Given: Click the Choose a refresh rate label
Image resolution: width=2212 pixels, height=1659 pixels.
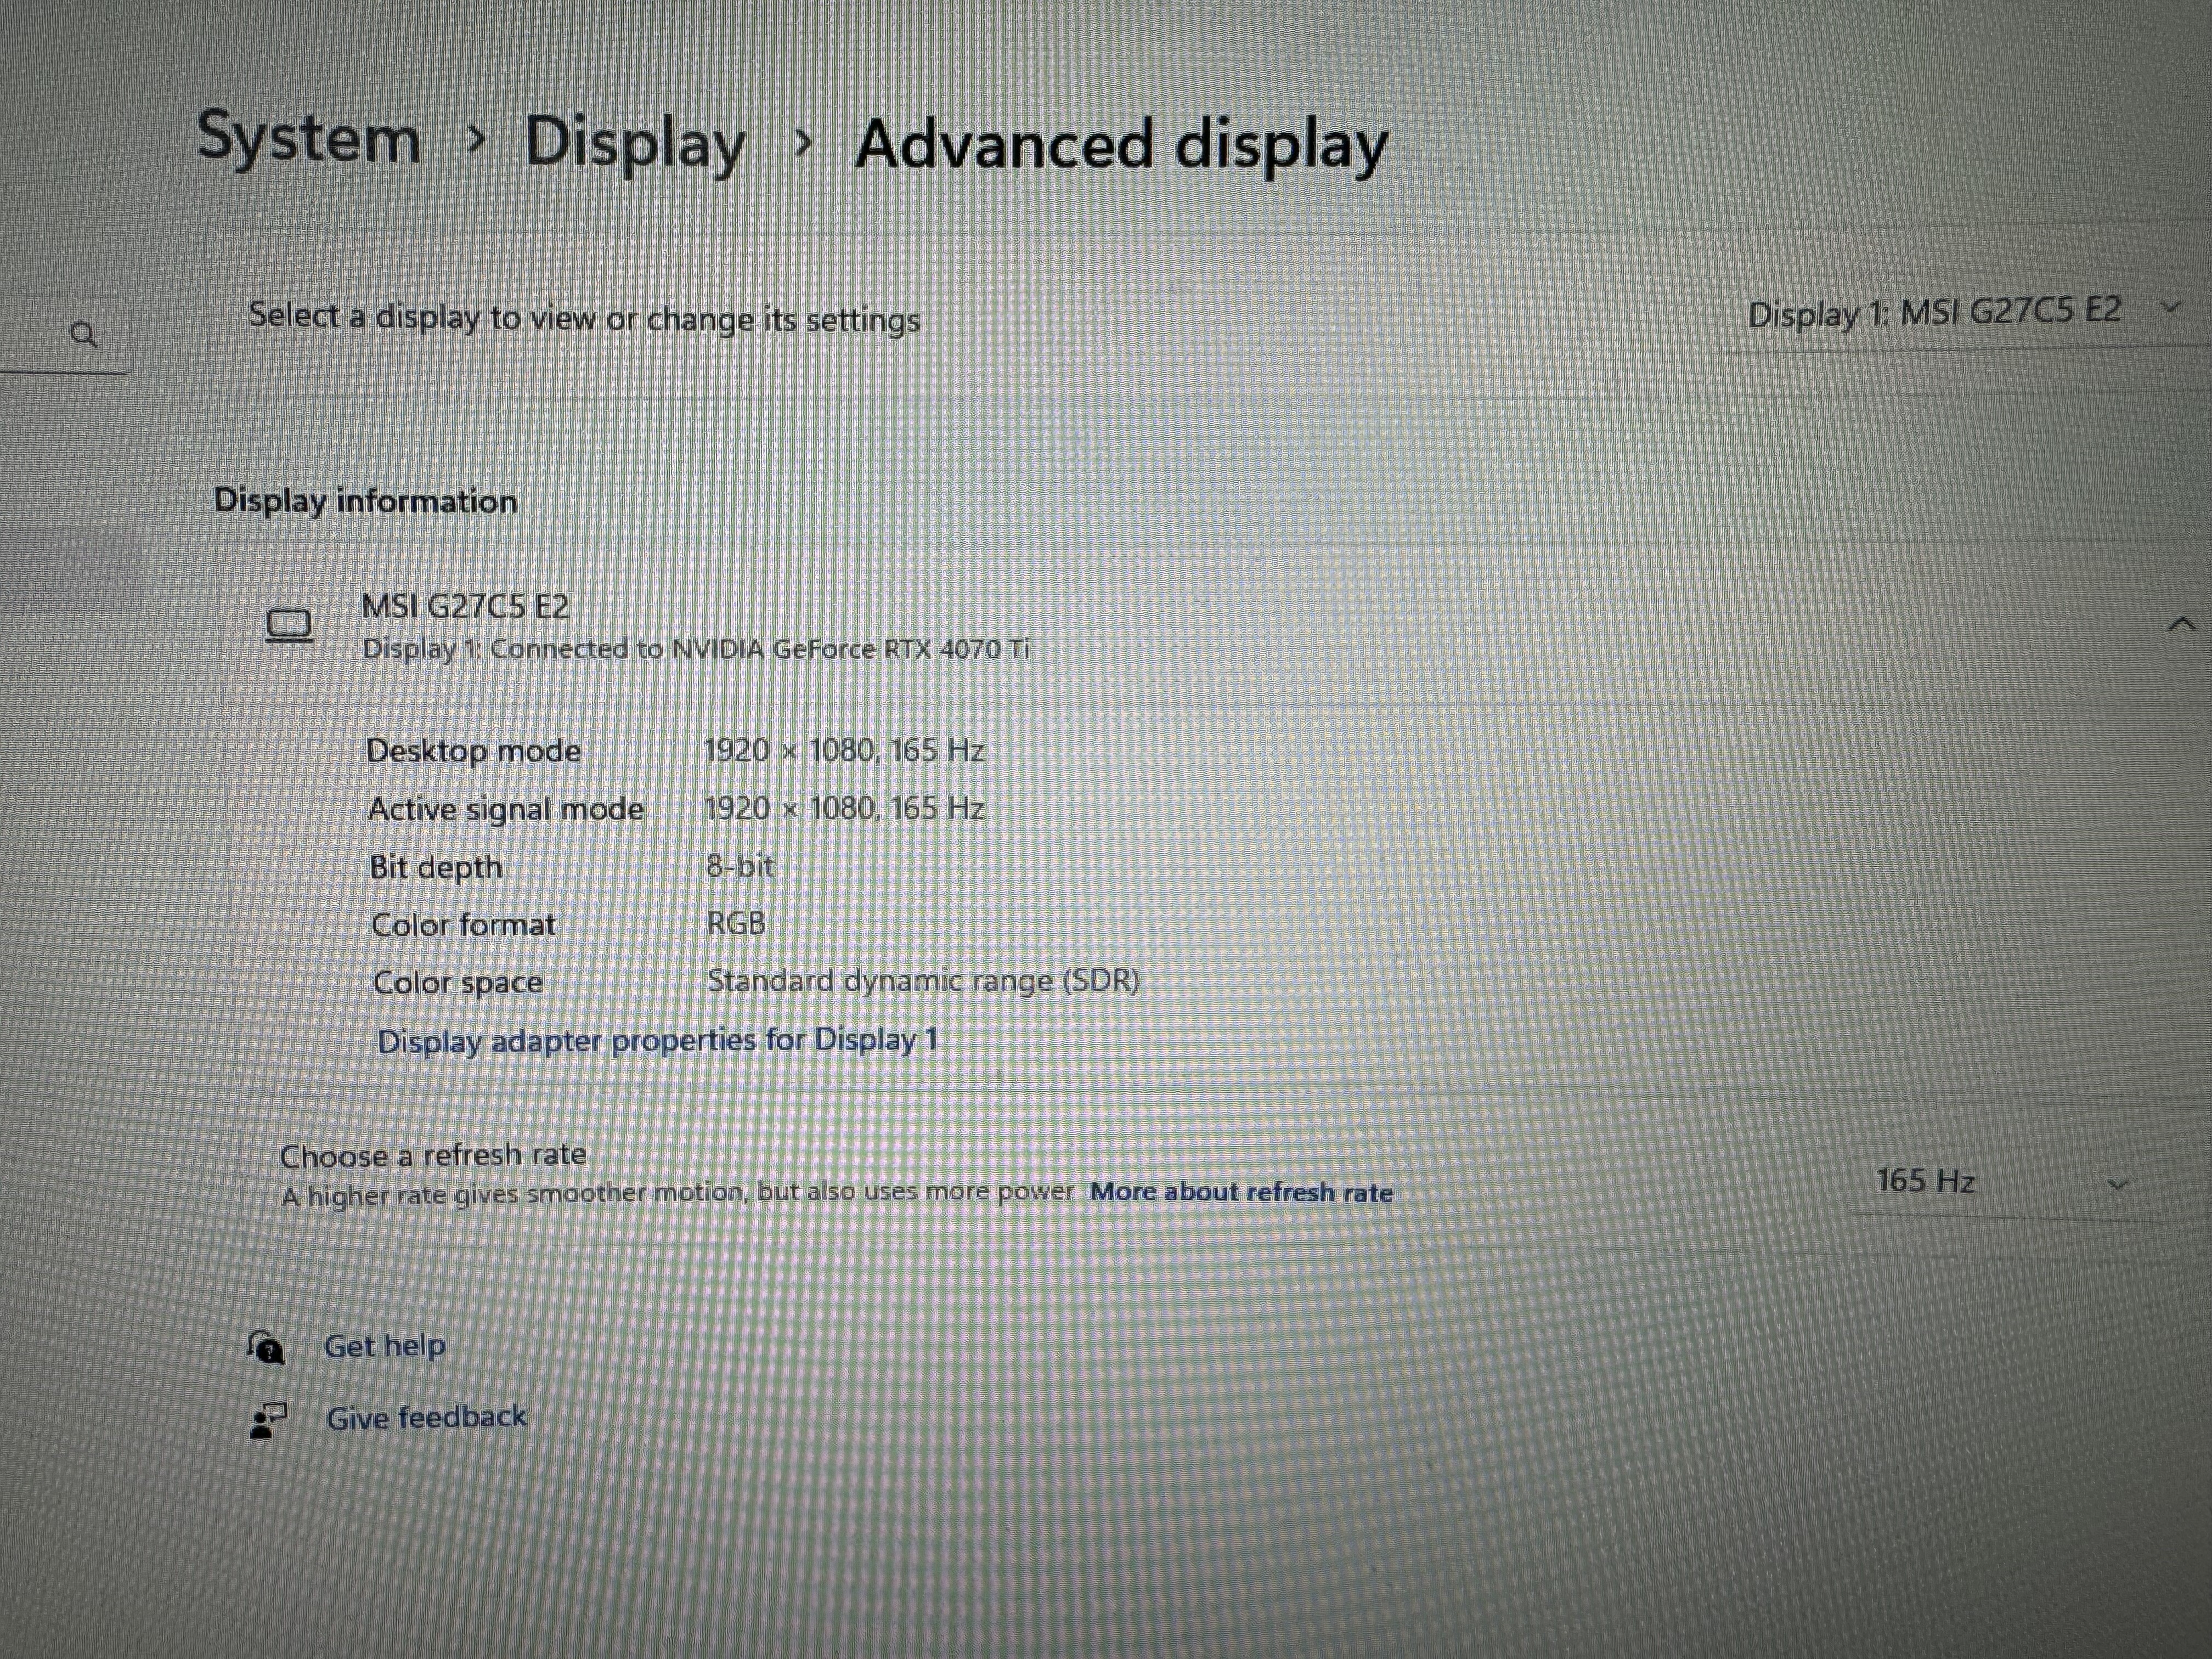Looking at the screenshot, I should coord(433,1156).
